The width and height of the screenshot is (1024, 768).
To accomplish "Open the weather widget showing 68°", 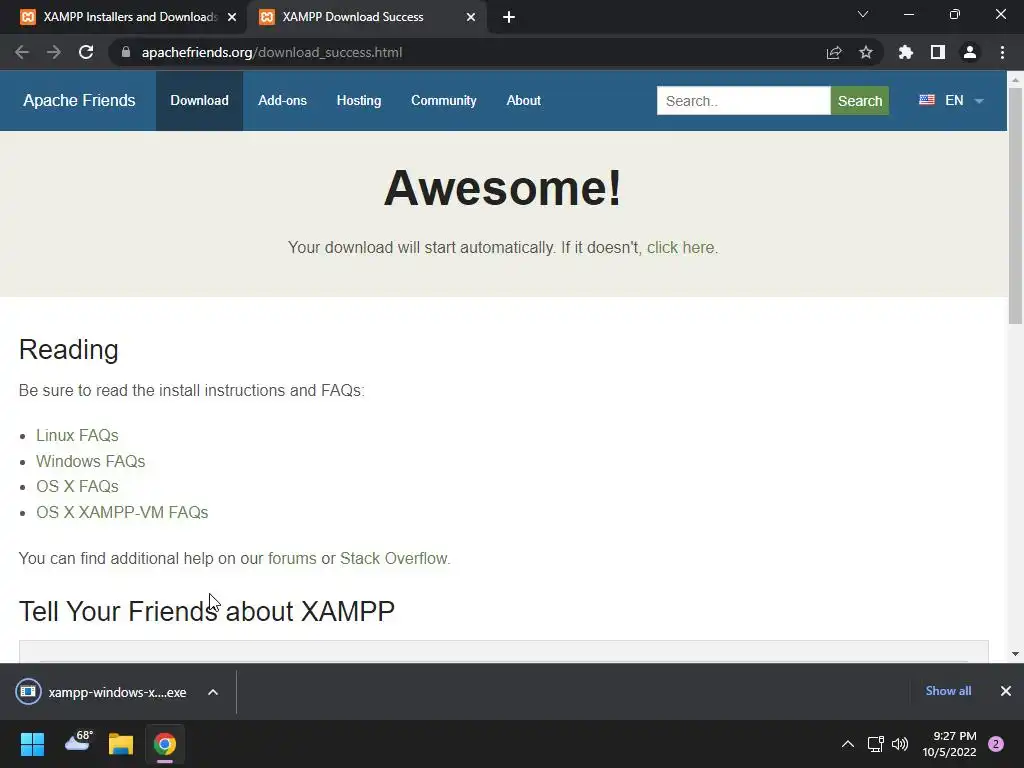I will coord(79,741).
